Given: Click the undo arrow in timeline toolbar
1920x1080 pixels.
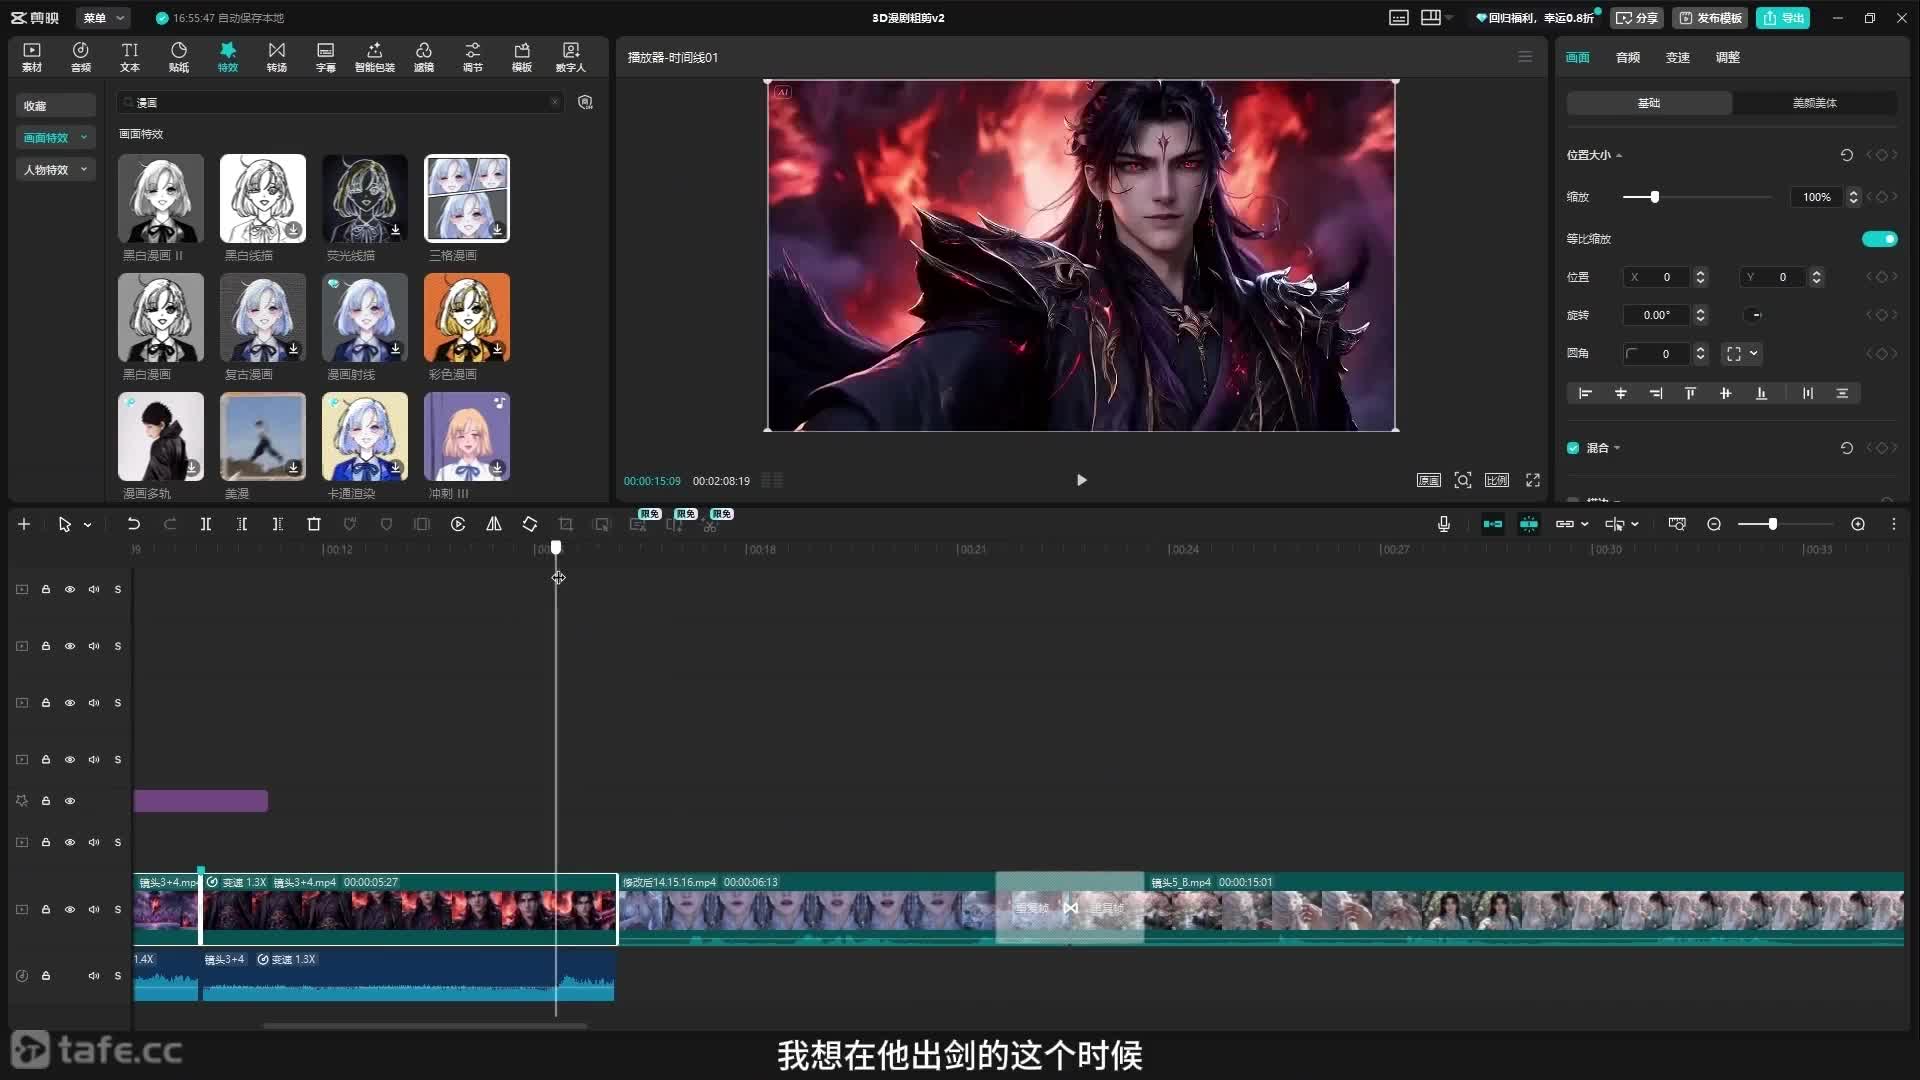Looking at the screenshot, I should point(133,524).
